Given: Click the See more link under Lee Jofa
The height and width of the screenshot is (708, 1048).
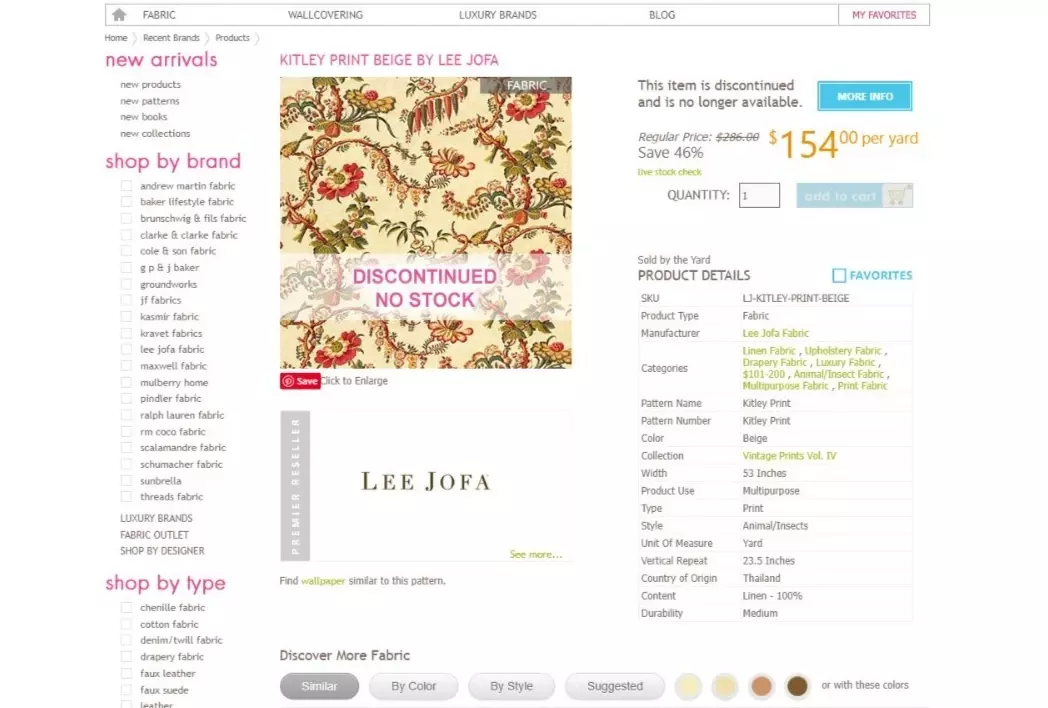Looking at the screenshot, I should 535,554.
